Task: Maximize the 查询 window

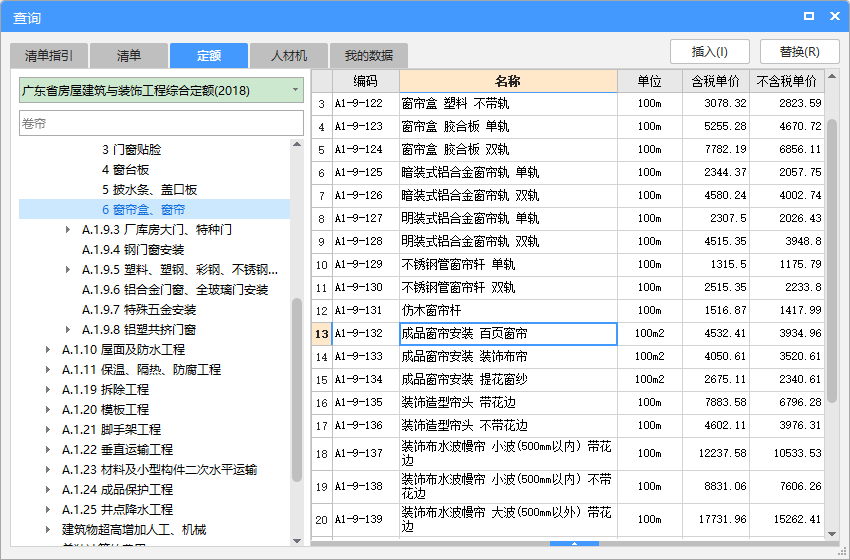Action: 809,16
